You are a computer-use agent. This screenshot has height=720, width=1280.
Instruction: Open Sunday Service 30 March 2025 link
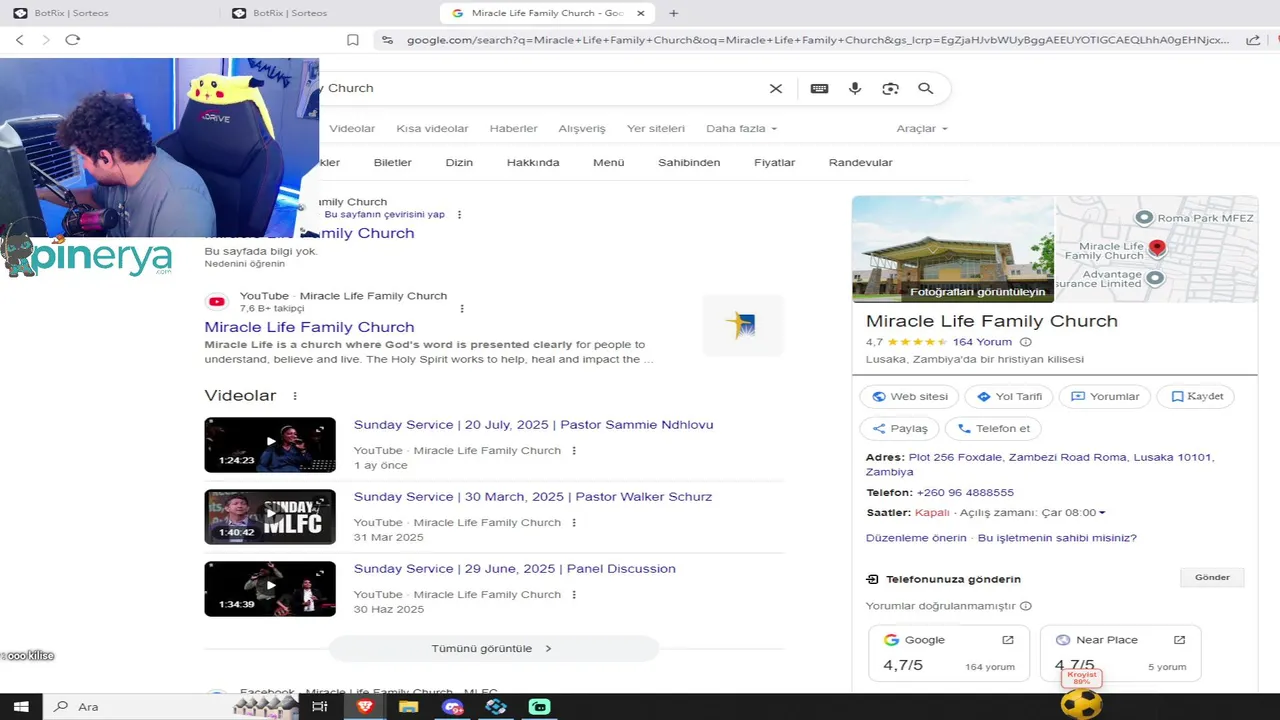tap(533, 497)
